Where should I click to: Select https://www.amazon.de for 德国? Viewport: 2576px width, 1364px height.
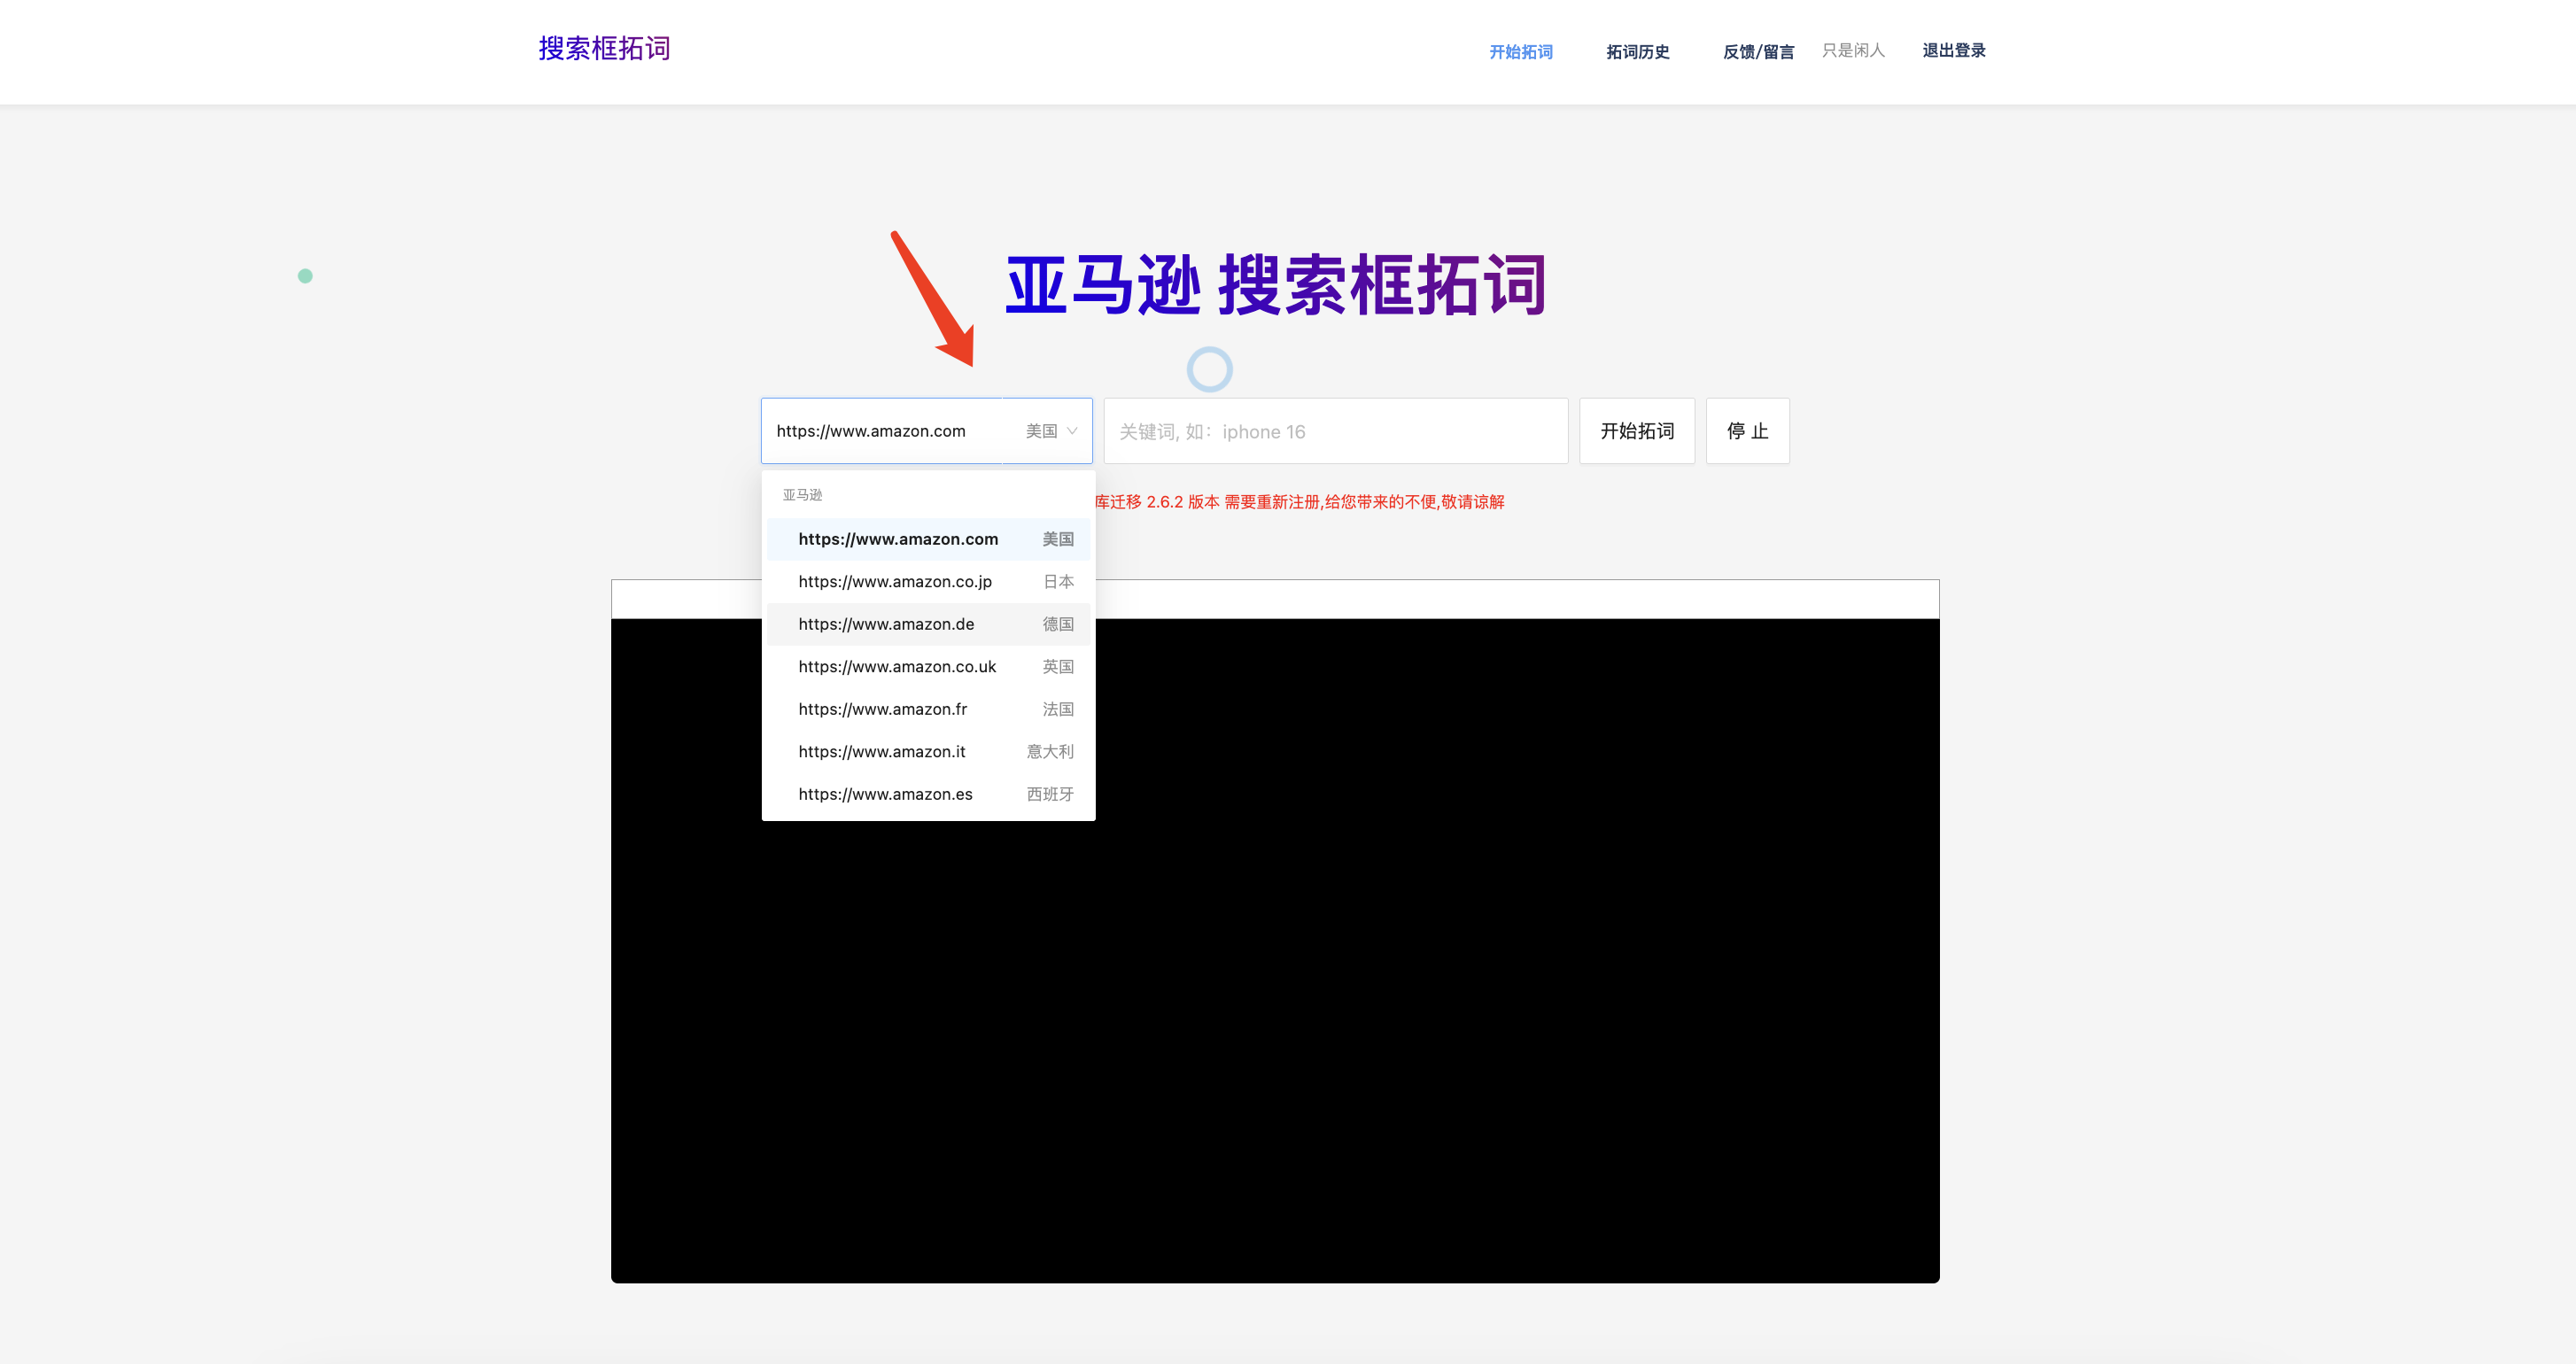887,624
